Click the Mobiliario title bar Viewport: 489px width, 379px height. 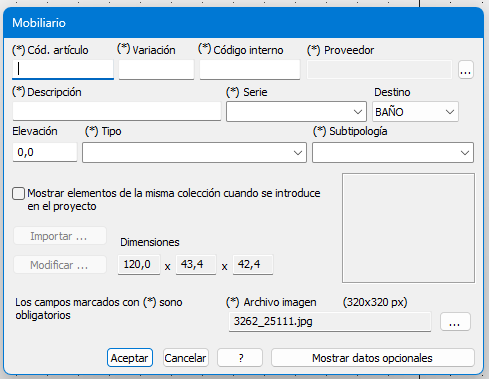(x=243, y=23)
